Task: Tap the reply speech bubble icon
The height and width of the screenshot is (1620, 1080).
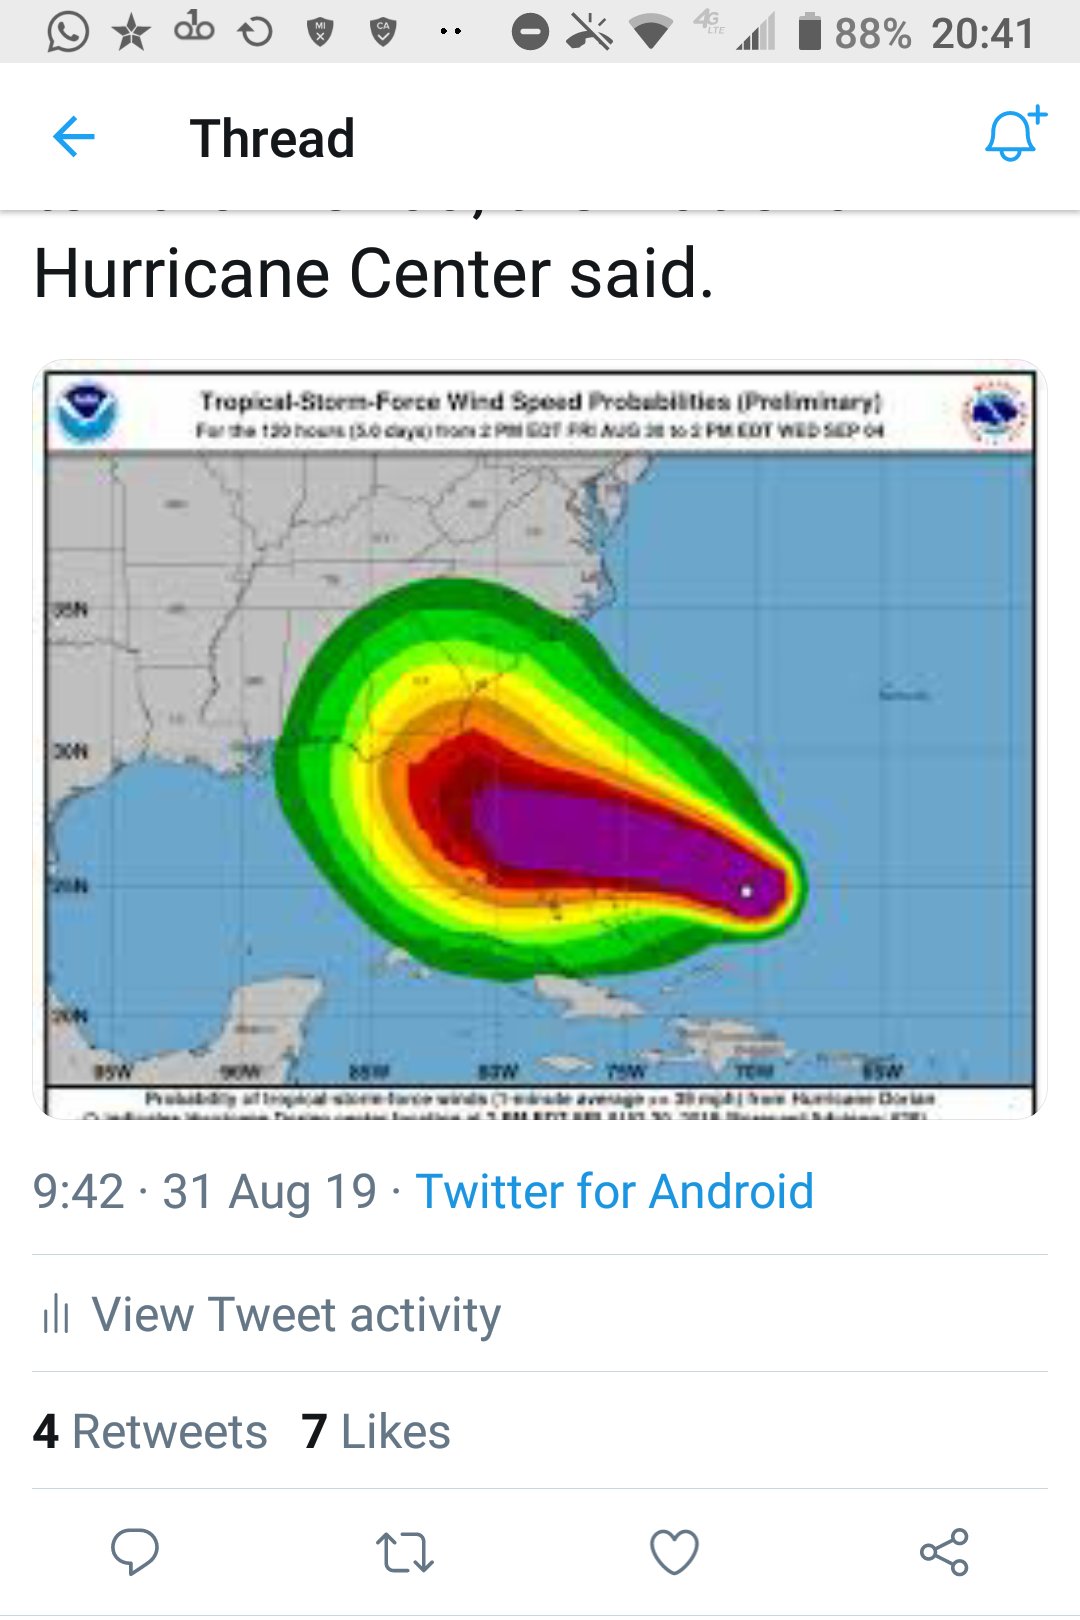Action: [134, 1552]
